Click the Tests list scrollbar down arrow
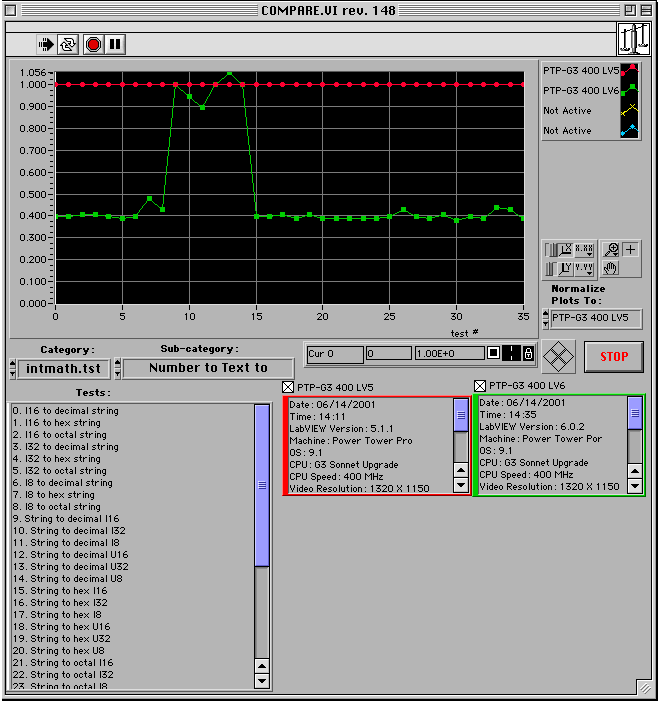 [x=262, y=681]
